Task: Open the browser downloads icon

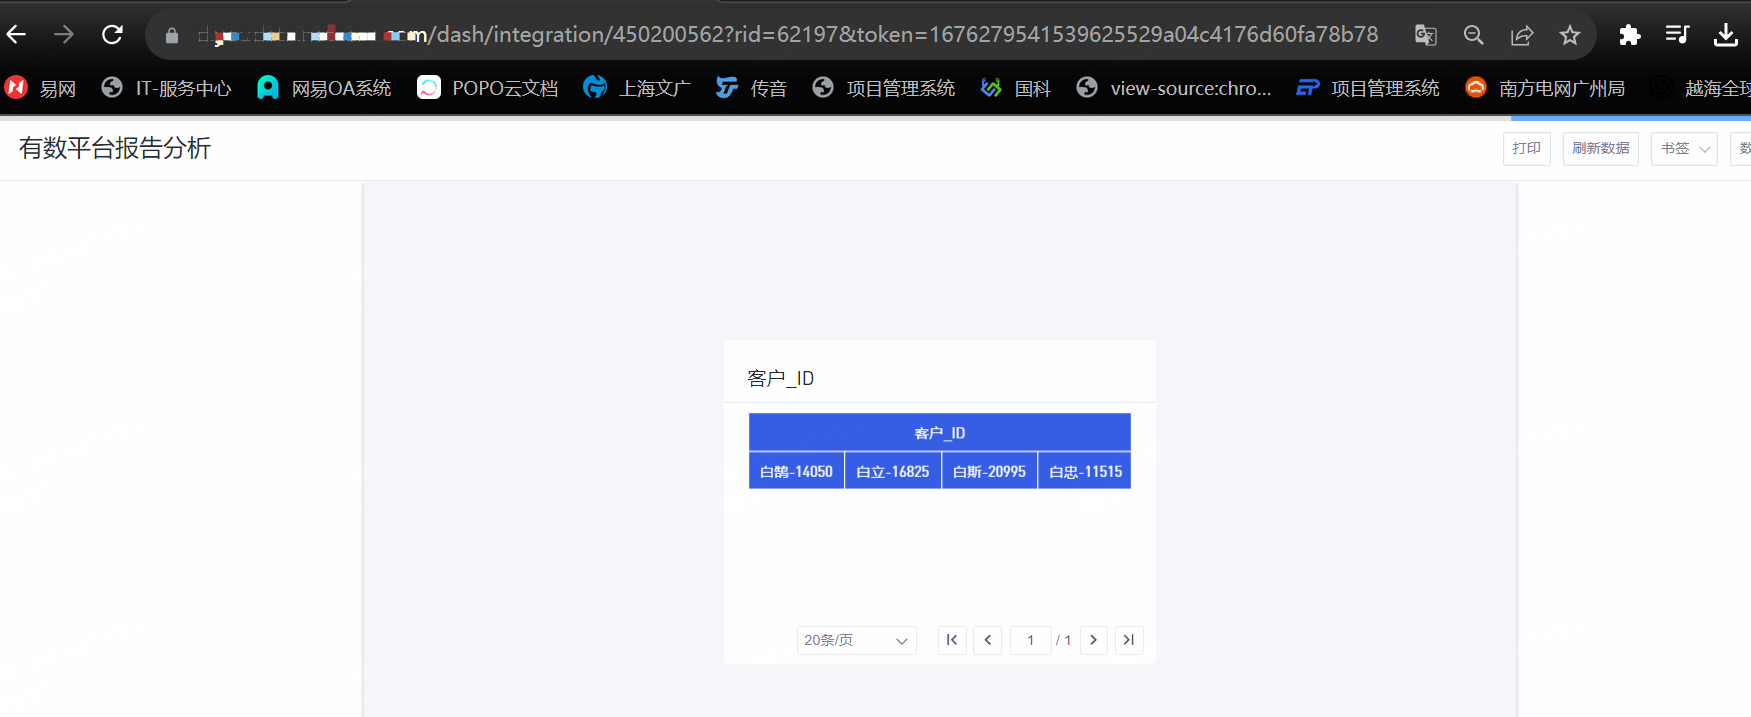Action: (1726, 36)
